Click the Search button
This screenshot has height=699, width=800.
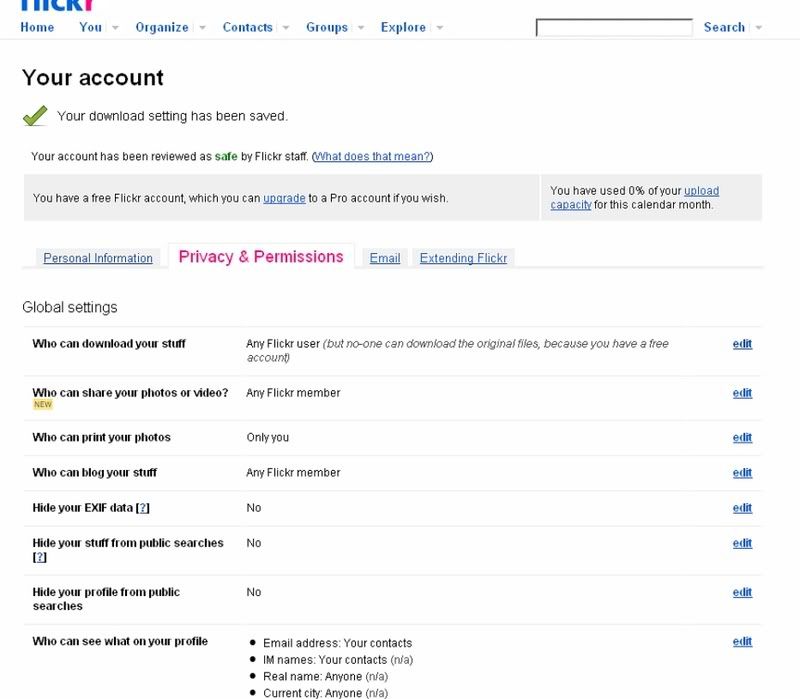tap(724, 27)
